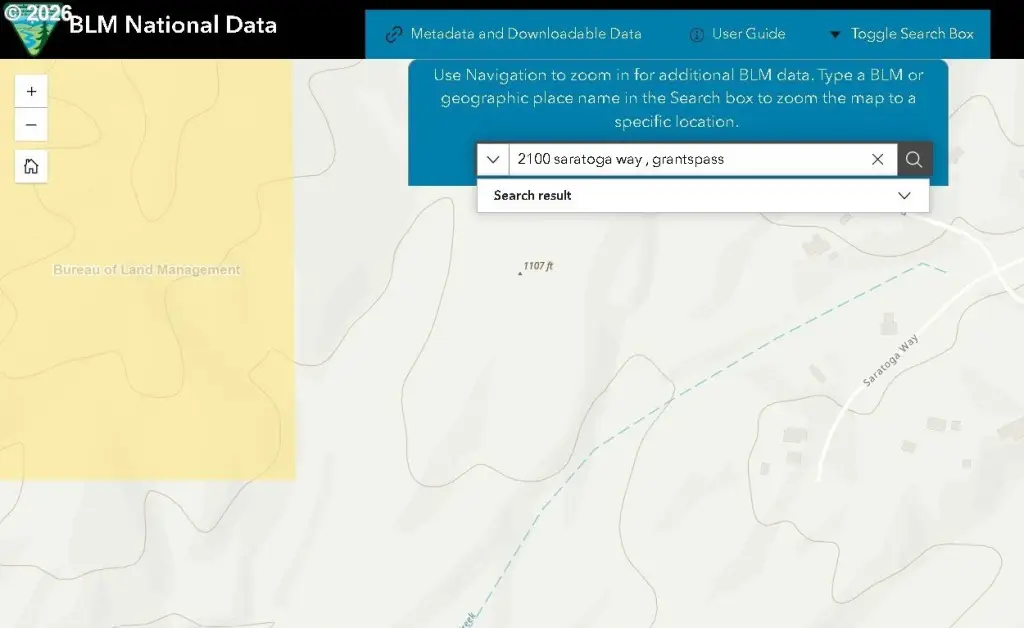Image resolution: width=1024 pixels, height=628 pixels.
Task: Open the search source dropdown chevron
Action: click(493, 159)
